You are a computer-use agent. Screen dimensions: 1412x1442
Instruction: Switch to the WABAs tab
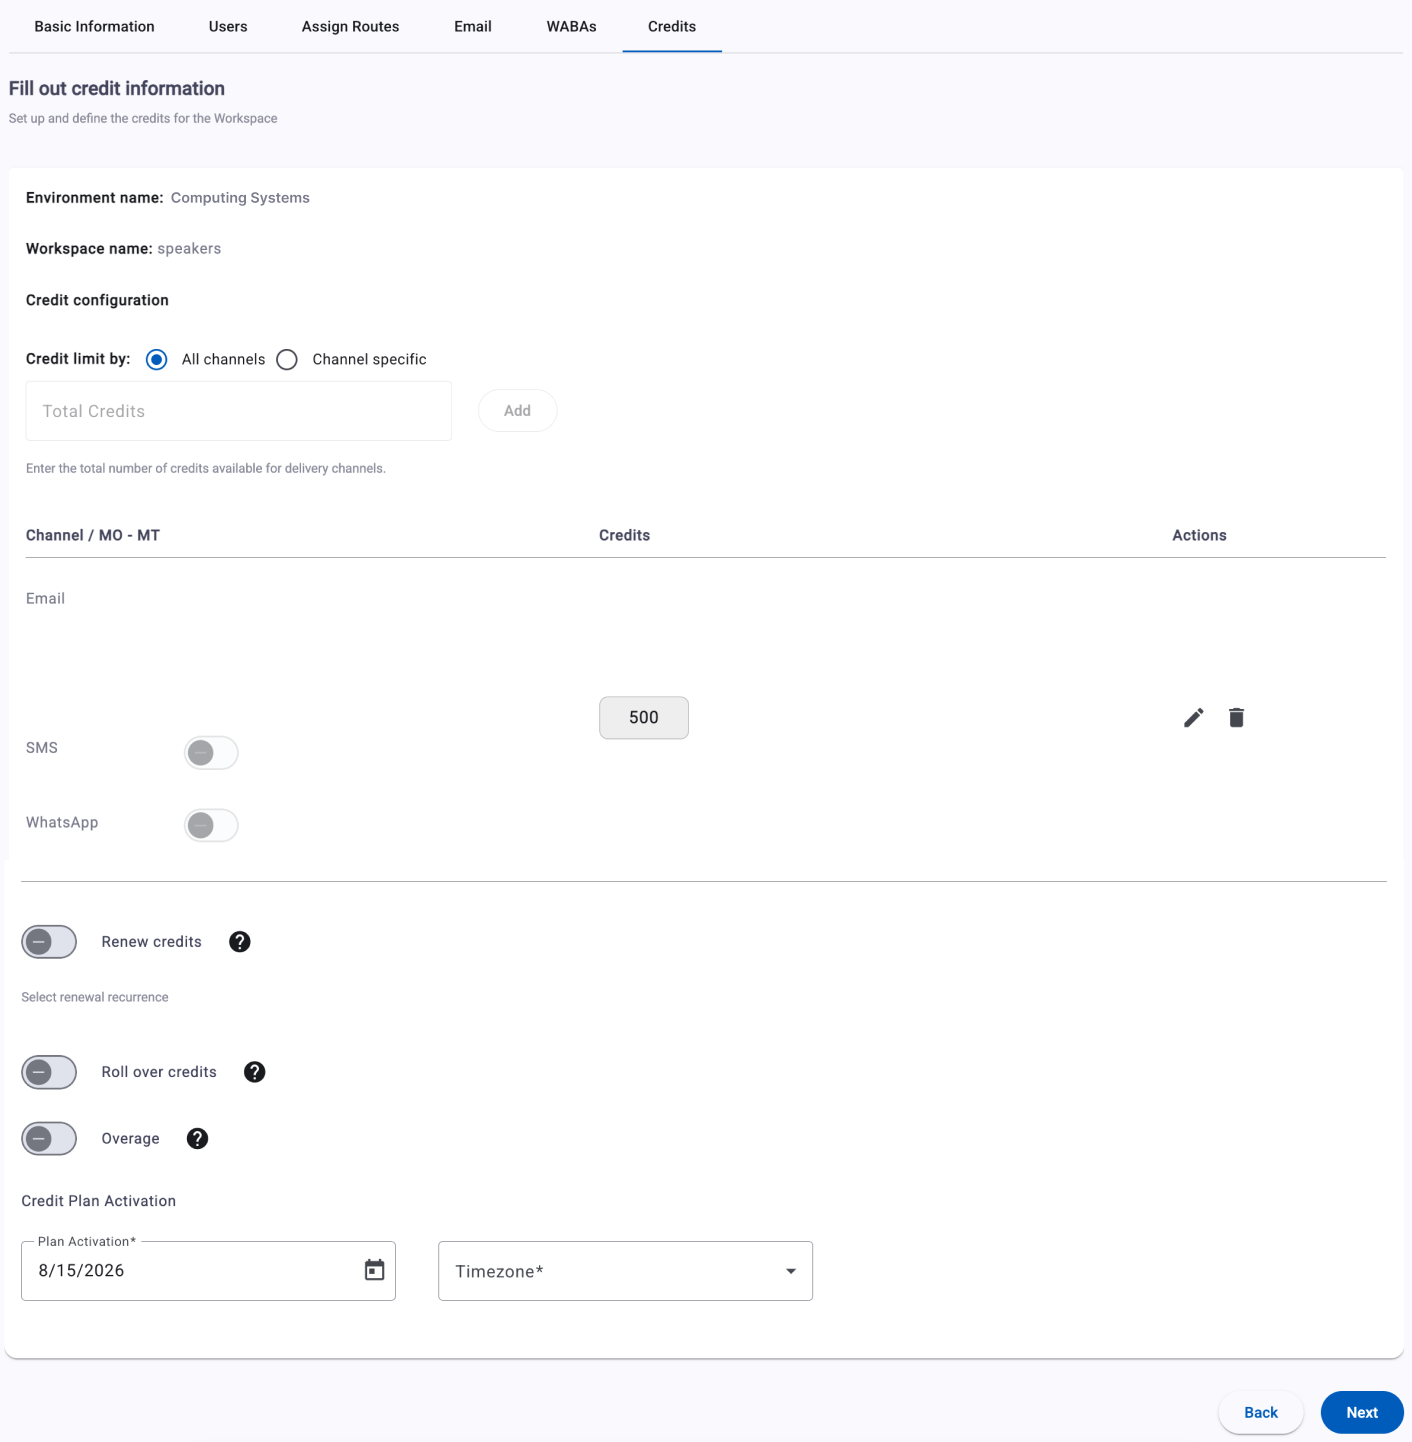click(x=571, y=27)
